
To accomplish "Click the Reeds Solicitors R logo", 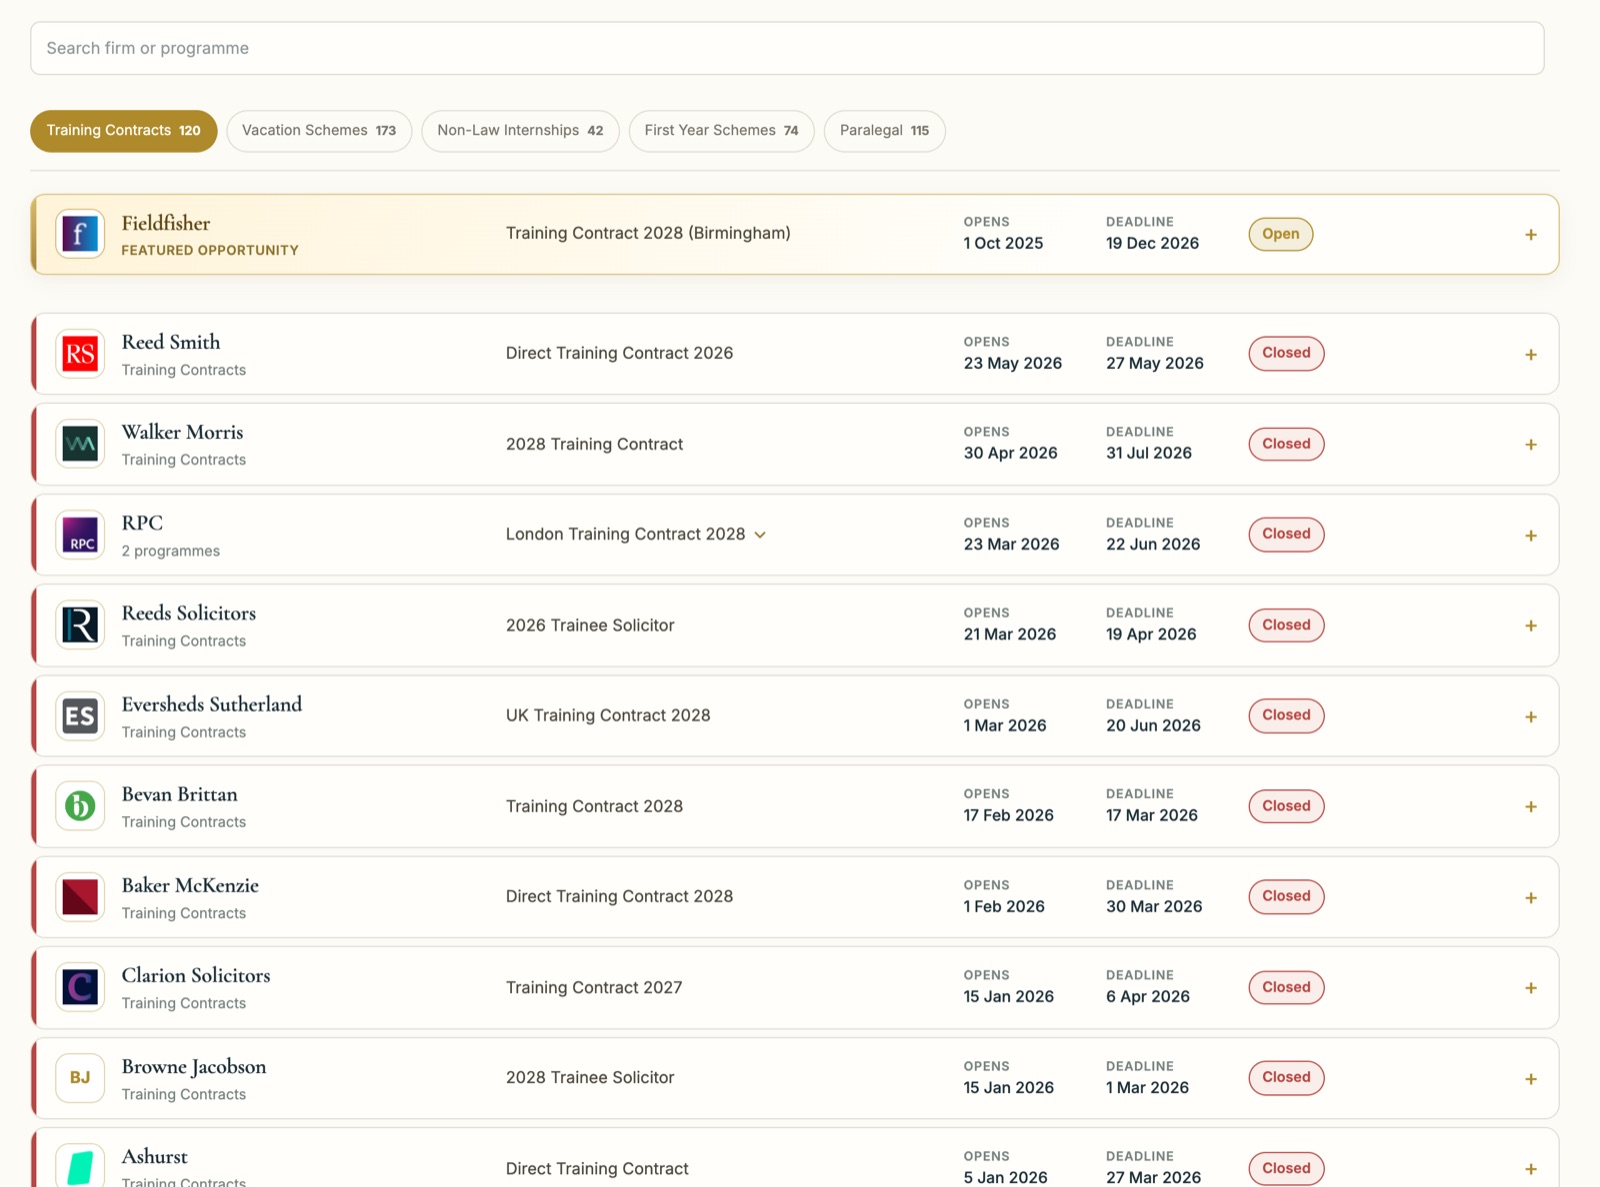I will (x=80, y=625).
